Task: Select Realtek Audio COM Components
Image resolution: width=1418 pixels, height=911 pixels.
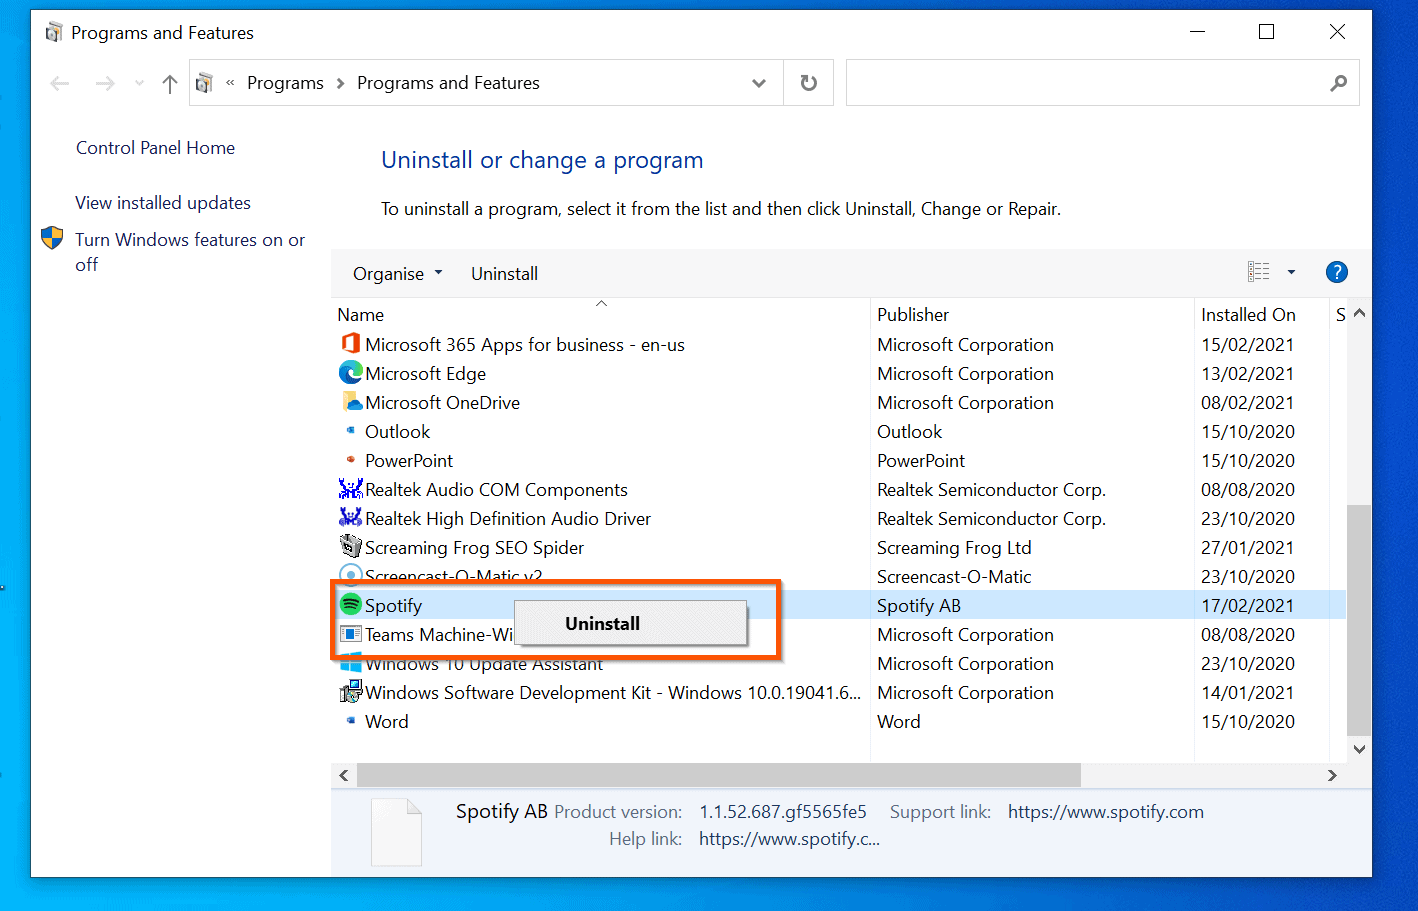Action: tap(496, 489)
